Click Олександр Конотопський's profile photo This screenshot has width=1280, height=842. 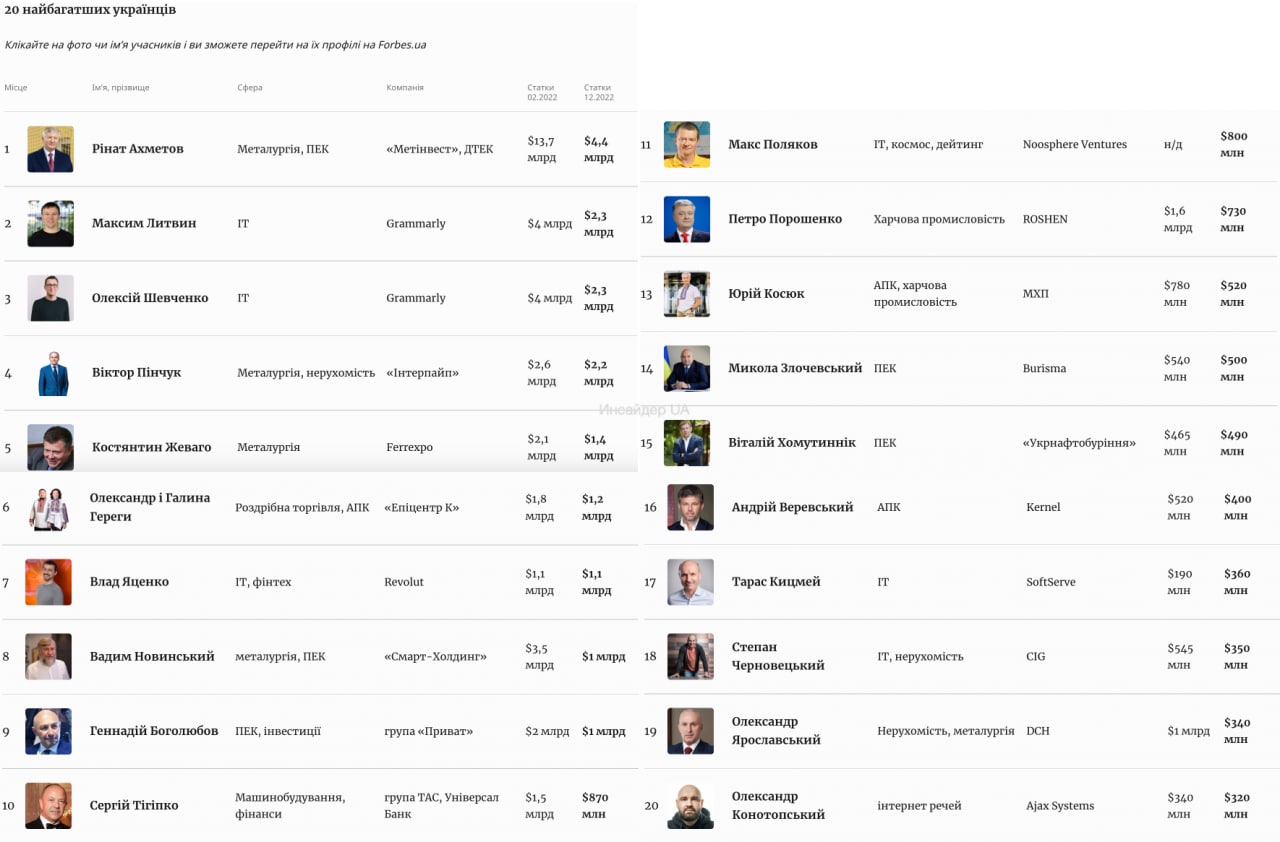tap(690, 806)
